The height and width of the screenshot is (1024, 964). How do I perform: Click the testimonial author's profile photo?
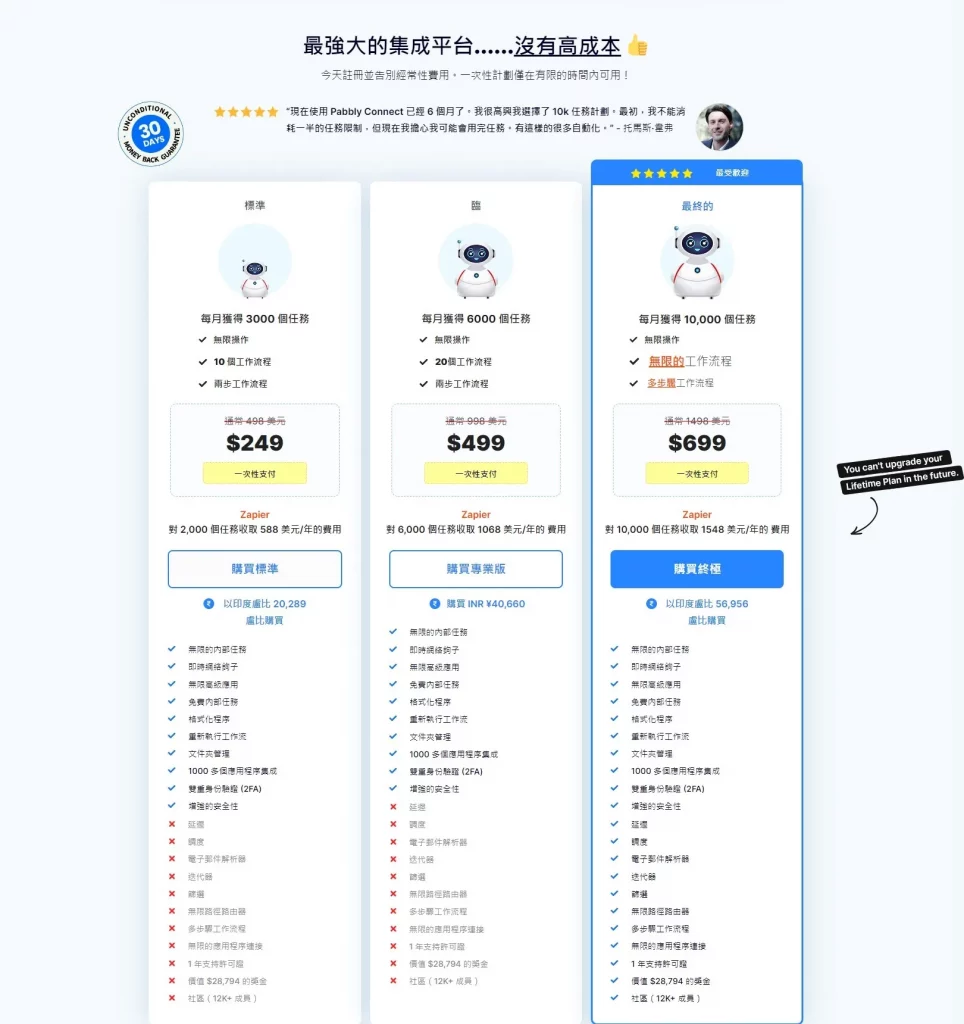pos(720,126)
